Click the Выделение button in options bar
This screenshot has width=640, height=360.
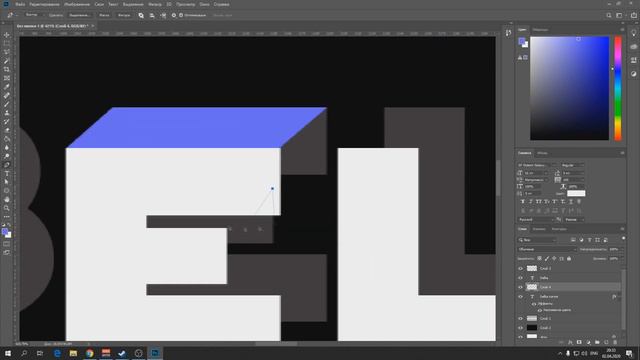[x=79, y=16]
